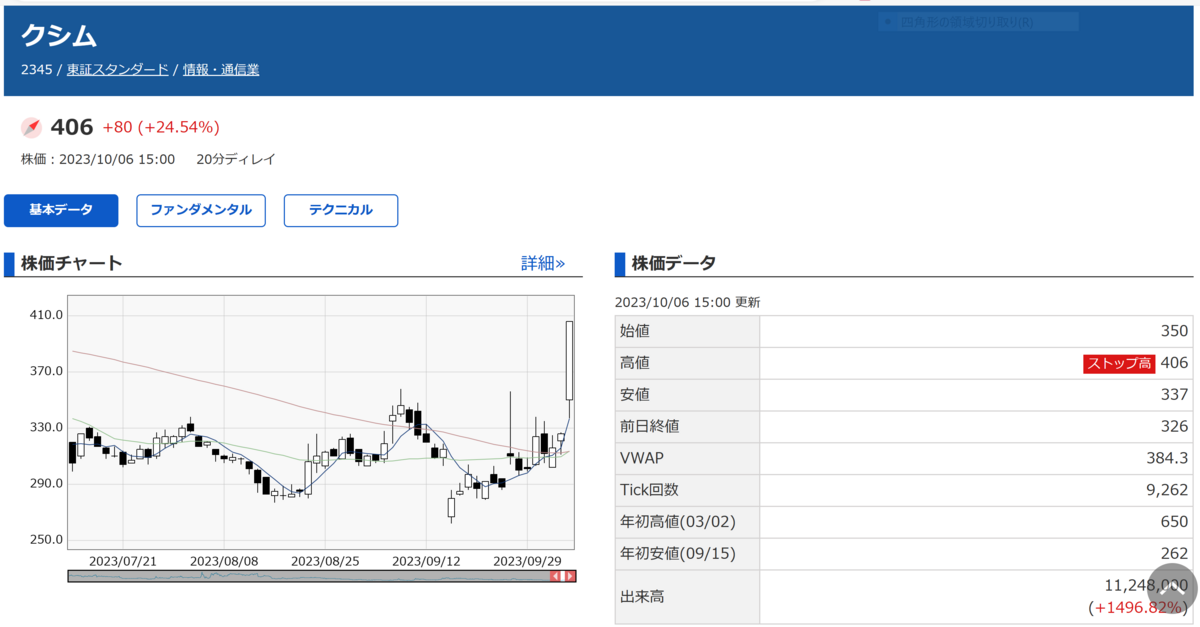Viewport: 1200px width, 627px height.
Task: Open the 詳細» chart details link
Action: pyautogui.click(x=543, y=263)
